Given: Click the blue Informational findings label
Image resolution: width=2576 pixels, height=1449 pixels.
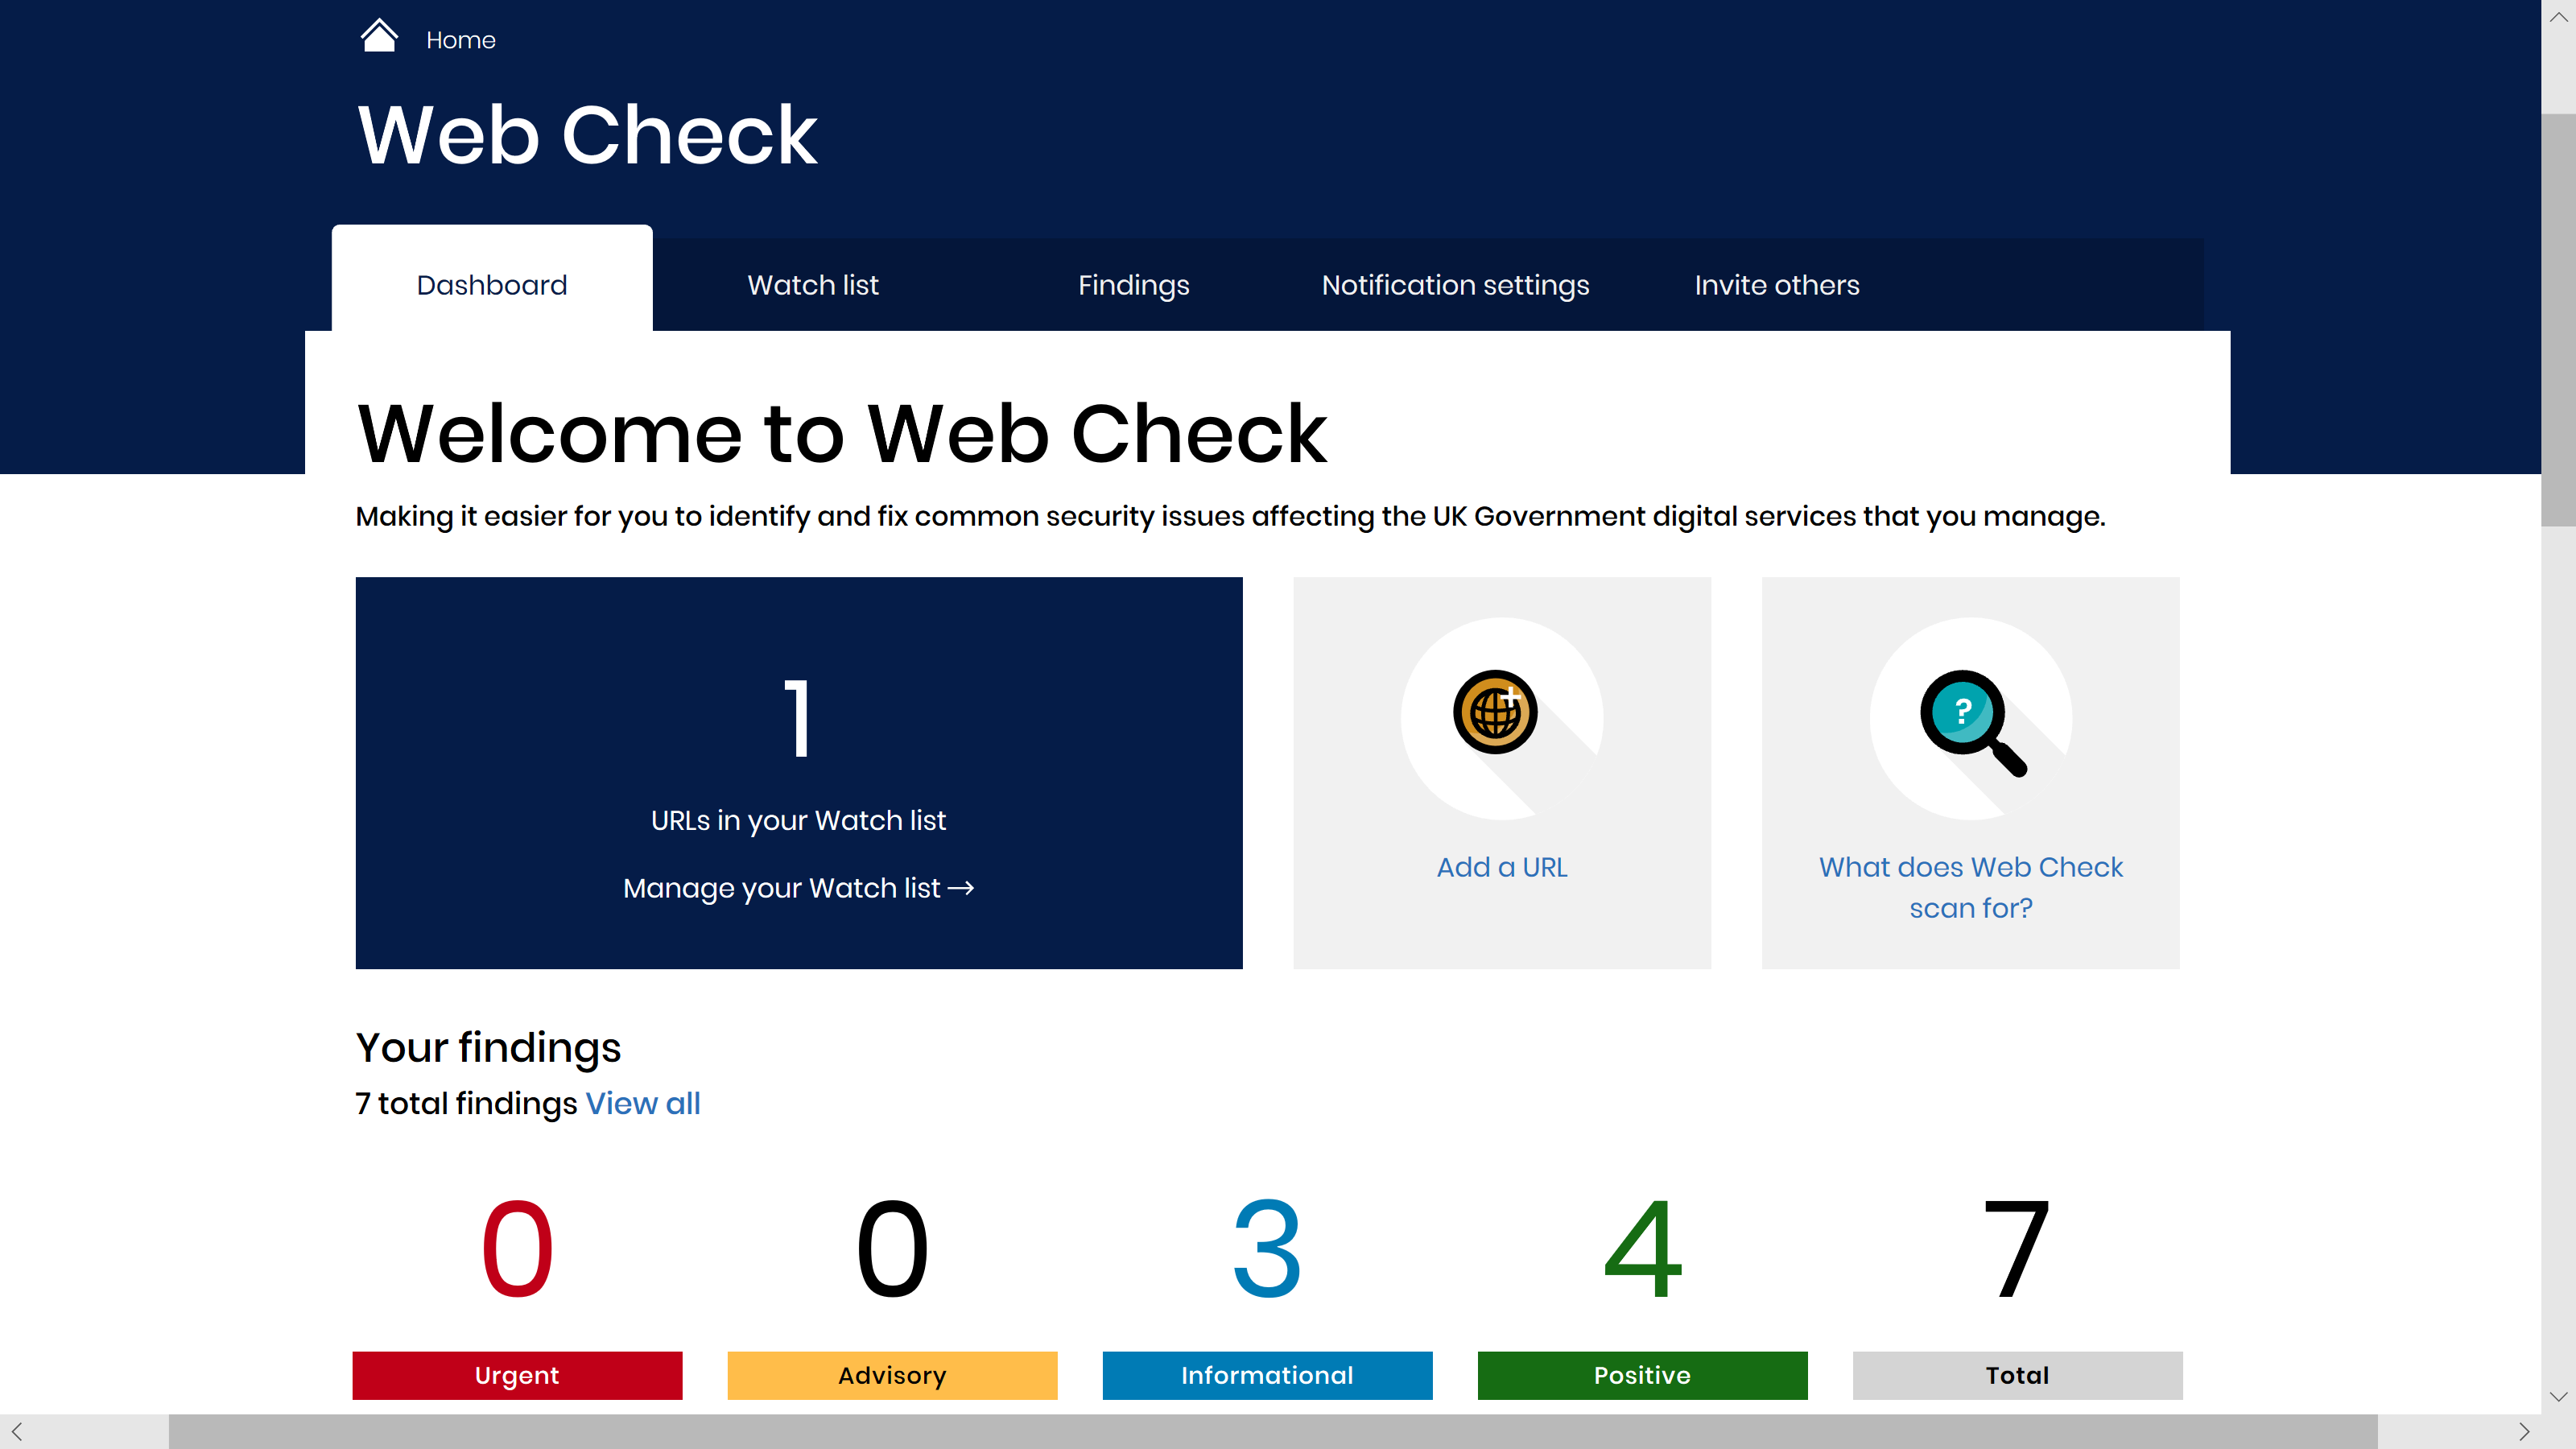Looking at the screenshot, I should (x=1267, y=1375).
